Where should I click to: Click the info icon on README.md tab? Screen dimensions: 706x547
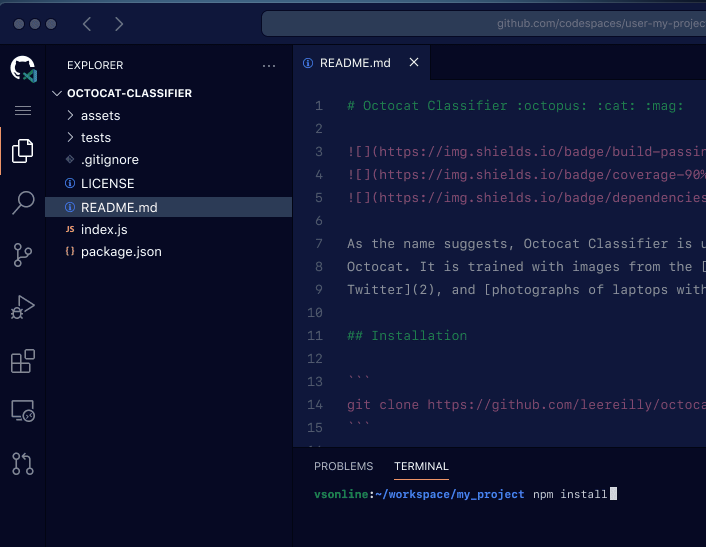(x=308, y=63)
